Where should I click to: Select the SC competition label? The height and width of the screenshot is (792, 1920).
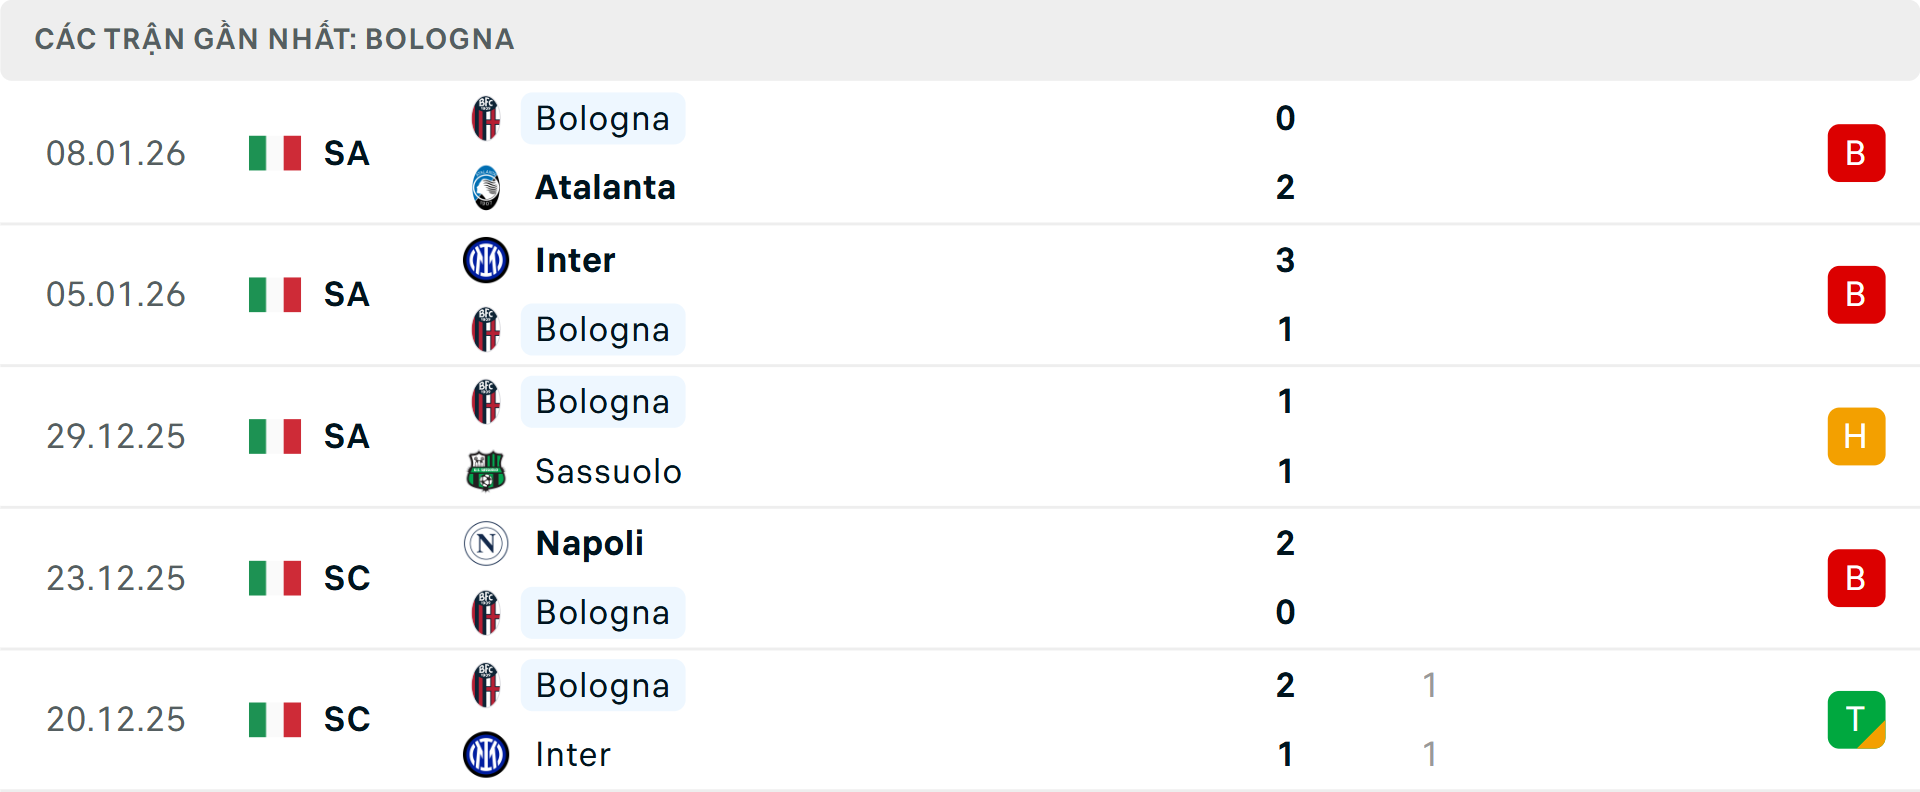tap(346, 577)
